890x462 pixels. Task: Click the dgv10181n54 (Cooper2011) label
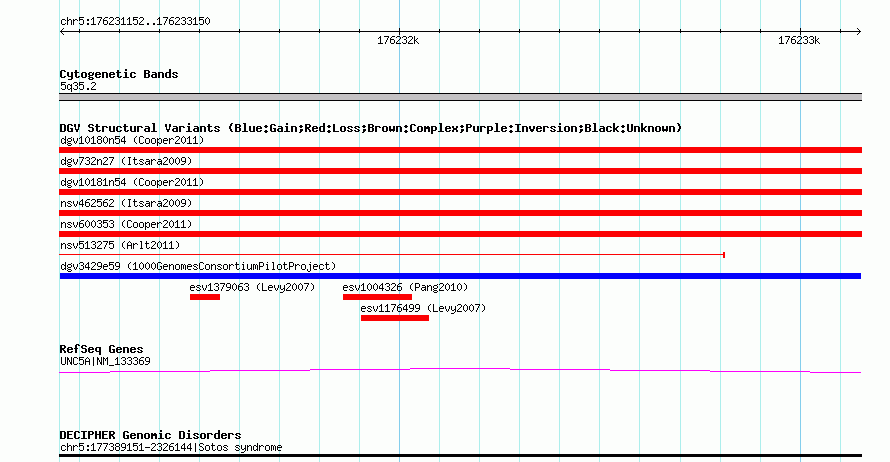coord(132,182)
